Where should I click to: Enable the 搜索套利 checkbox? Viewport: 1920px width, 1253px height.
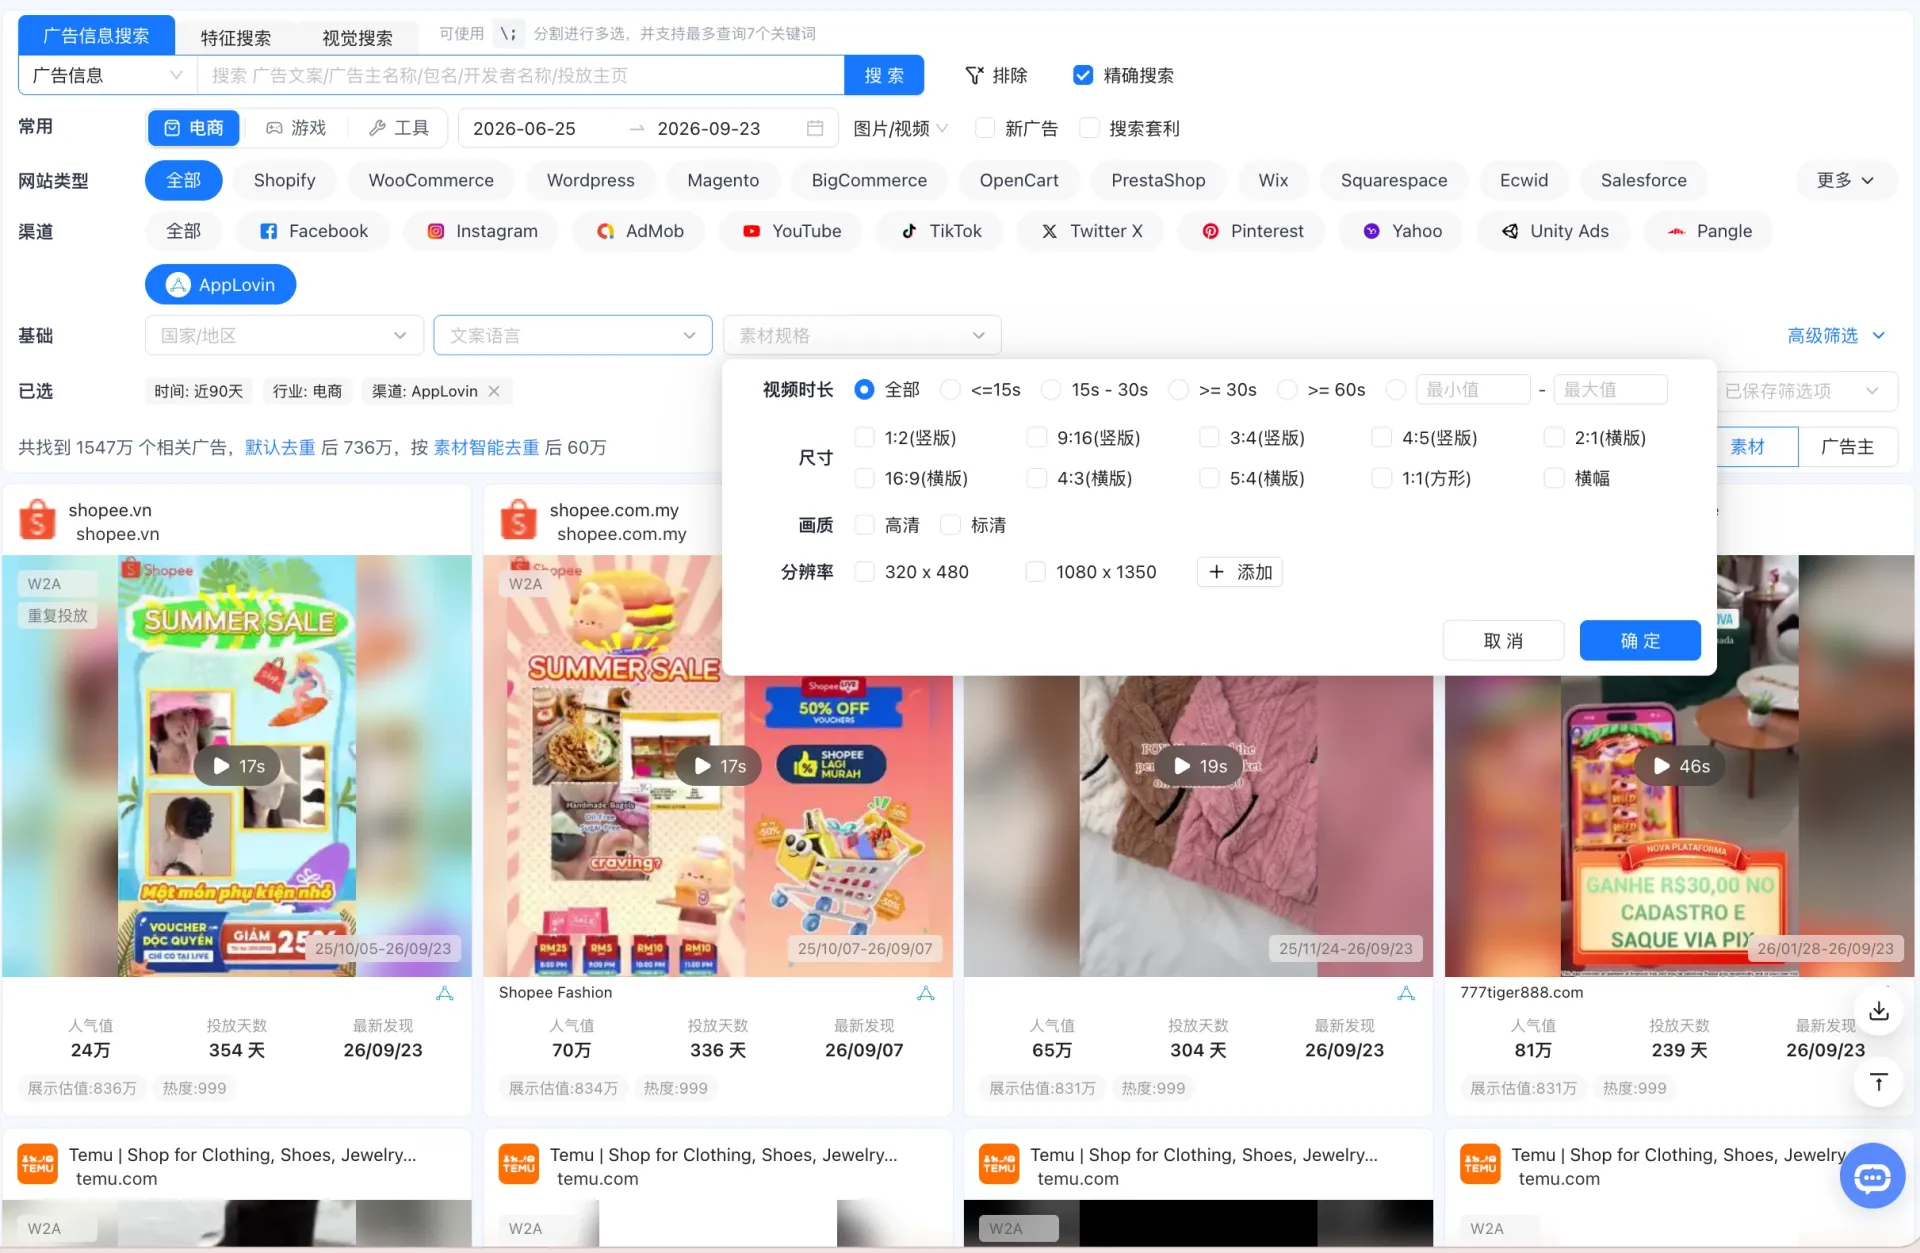coord(1090,128)
